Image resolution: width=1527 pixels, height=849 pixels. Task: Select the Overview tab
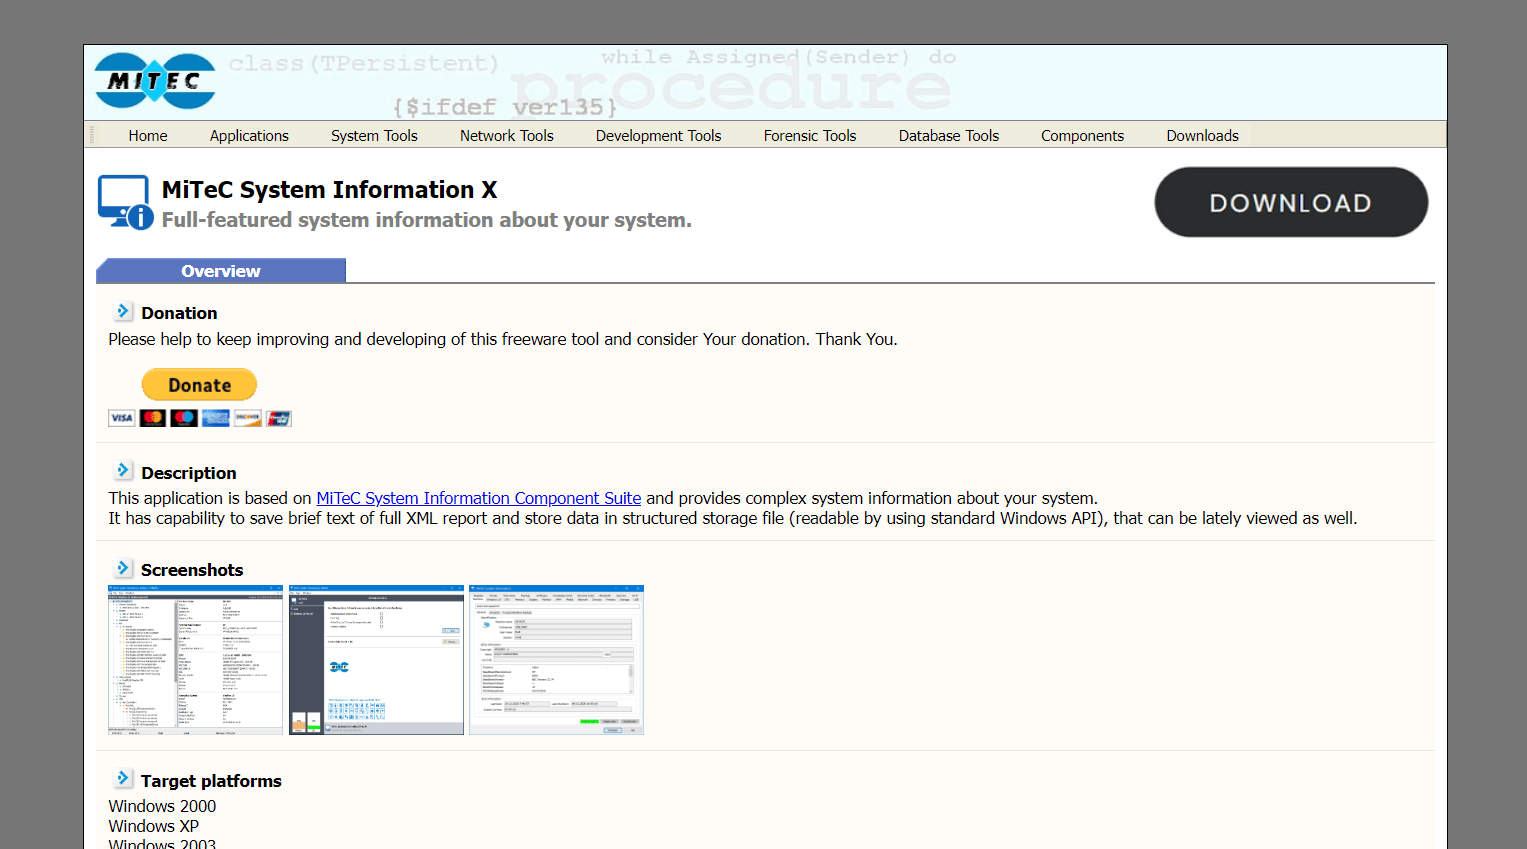(221, 271)
